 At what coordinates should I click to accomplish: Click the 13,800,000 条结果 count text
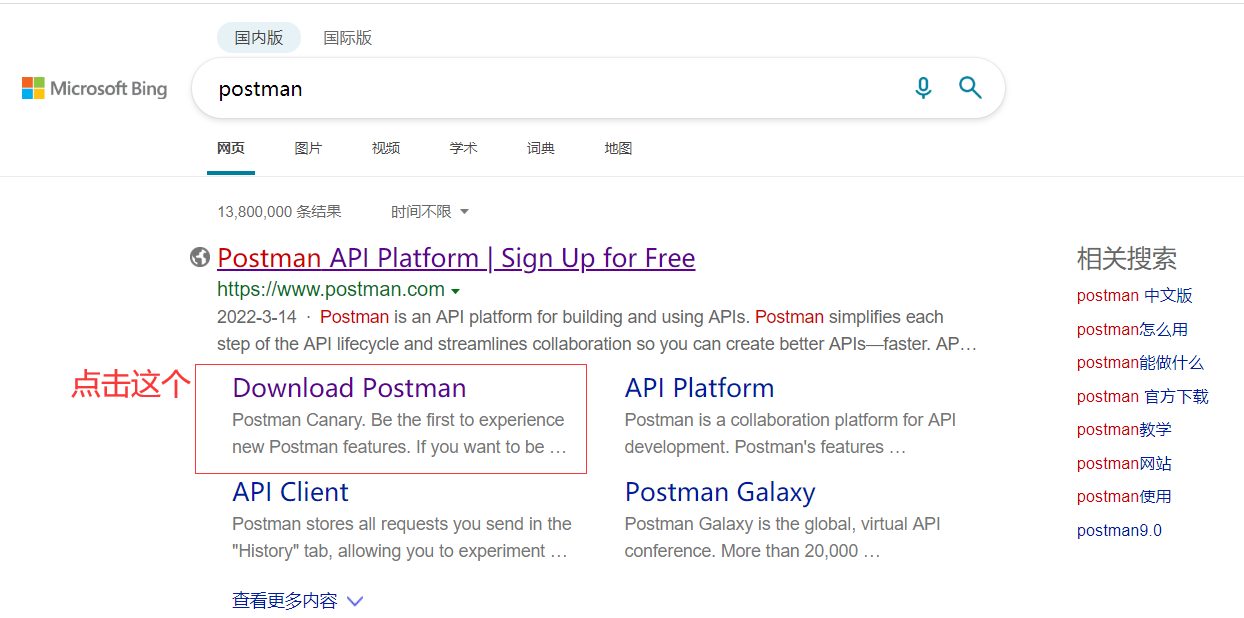pos(279,212)
